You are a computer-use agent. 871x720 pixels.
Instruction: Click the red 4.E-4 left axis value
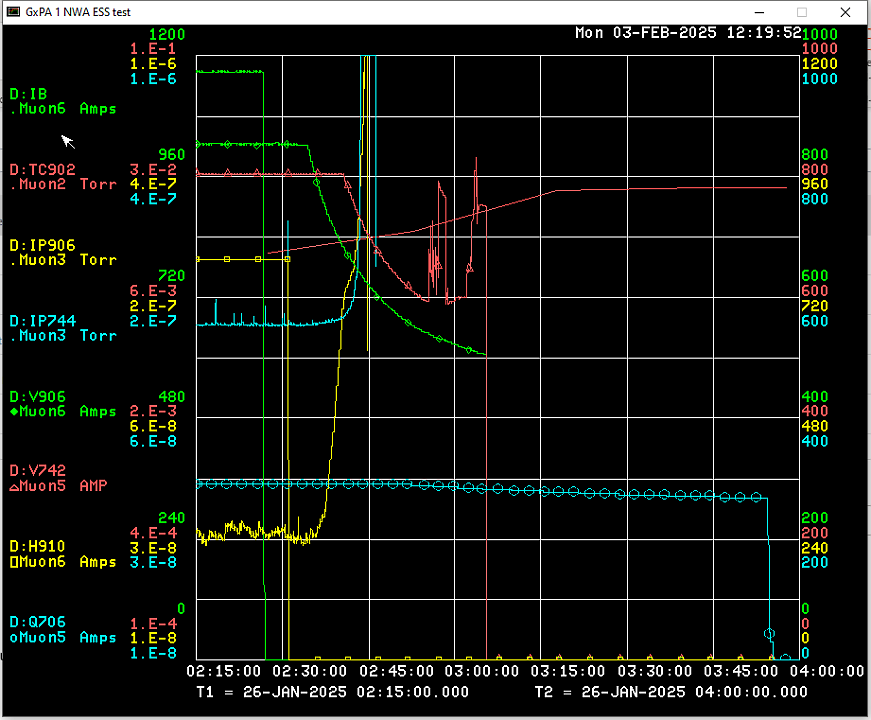click(x=153, y=533)
